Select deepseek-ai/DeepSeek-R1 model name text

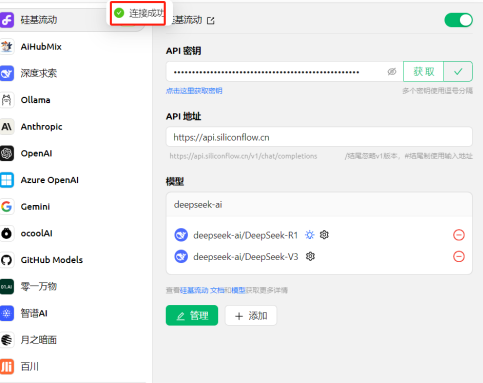pyautogui.click(x=246, y=235)
